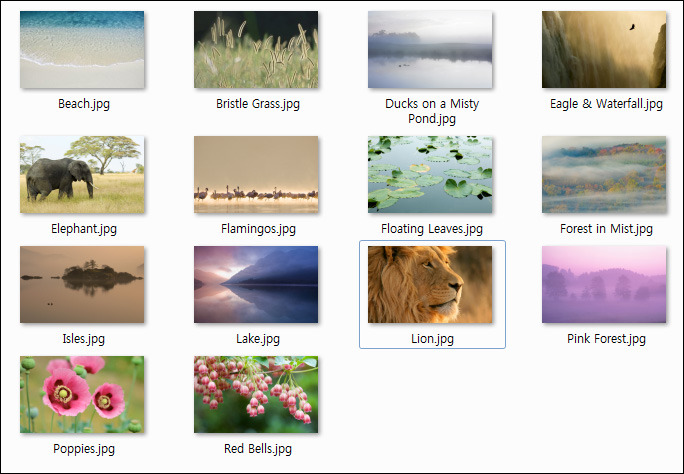The height and width of the screenshot is (474, 684).
Task: Select the Lake.jpg image
Action: click(x=256, y=285)
